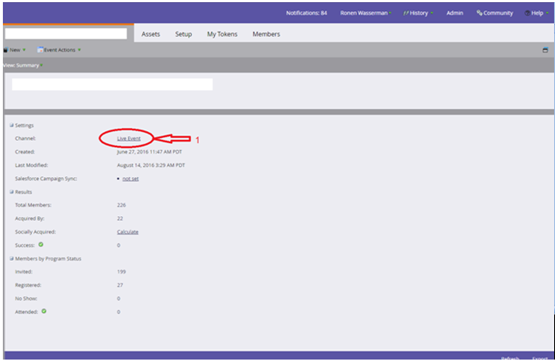Collapse the Results section

coord(11,192)
